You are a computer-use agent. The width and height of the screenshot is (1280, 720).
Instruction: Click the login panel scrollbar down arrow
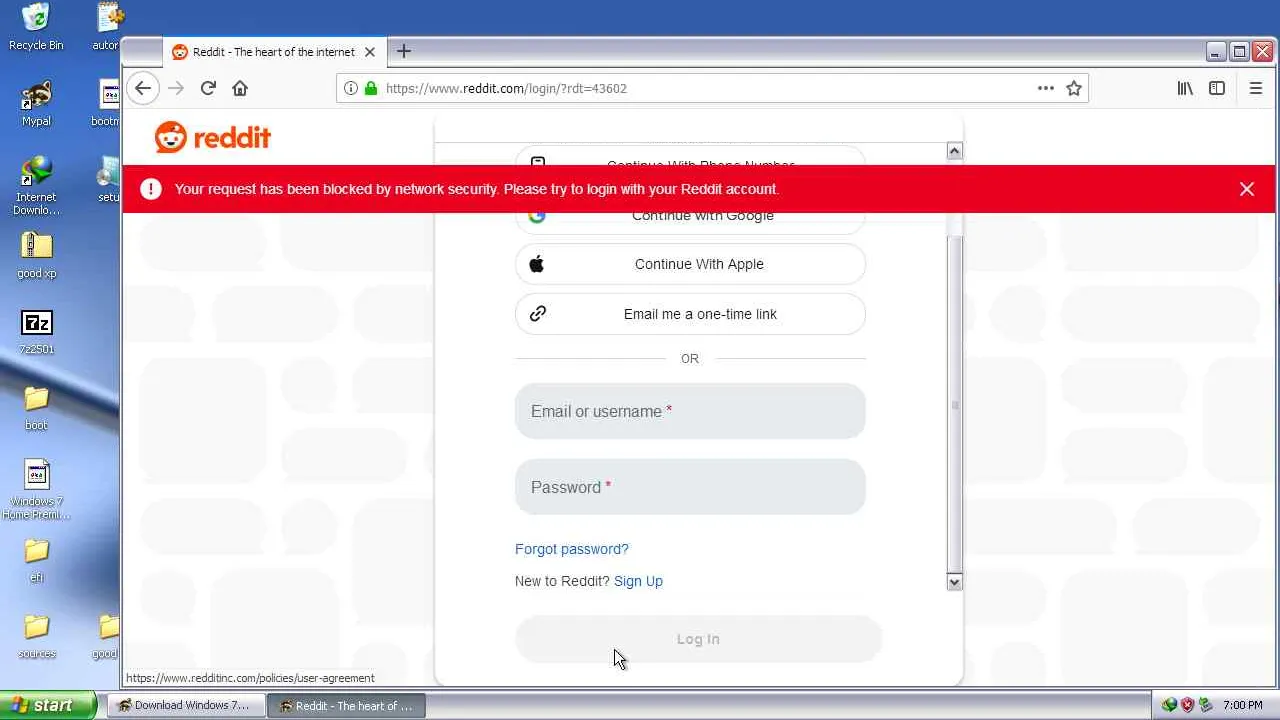(954, 582)
